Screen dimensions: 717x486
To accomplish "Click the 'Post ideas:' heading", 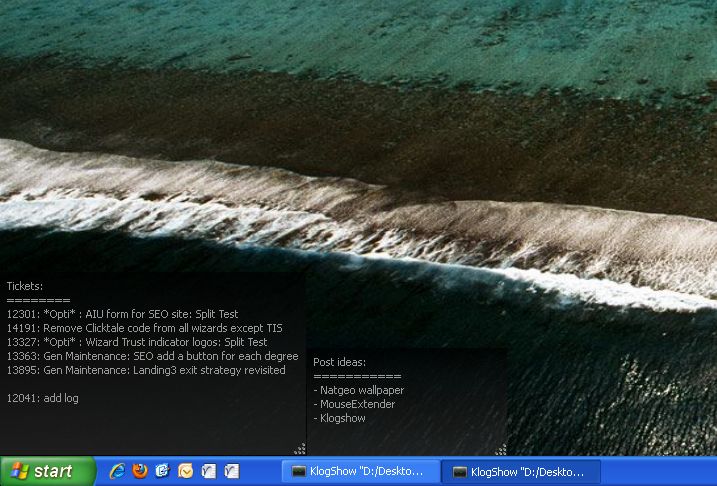I will 339,362.
